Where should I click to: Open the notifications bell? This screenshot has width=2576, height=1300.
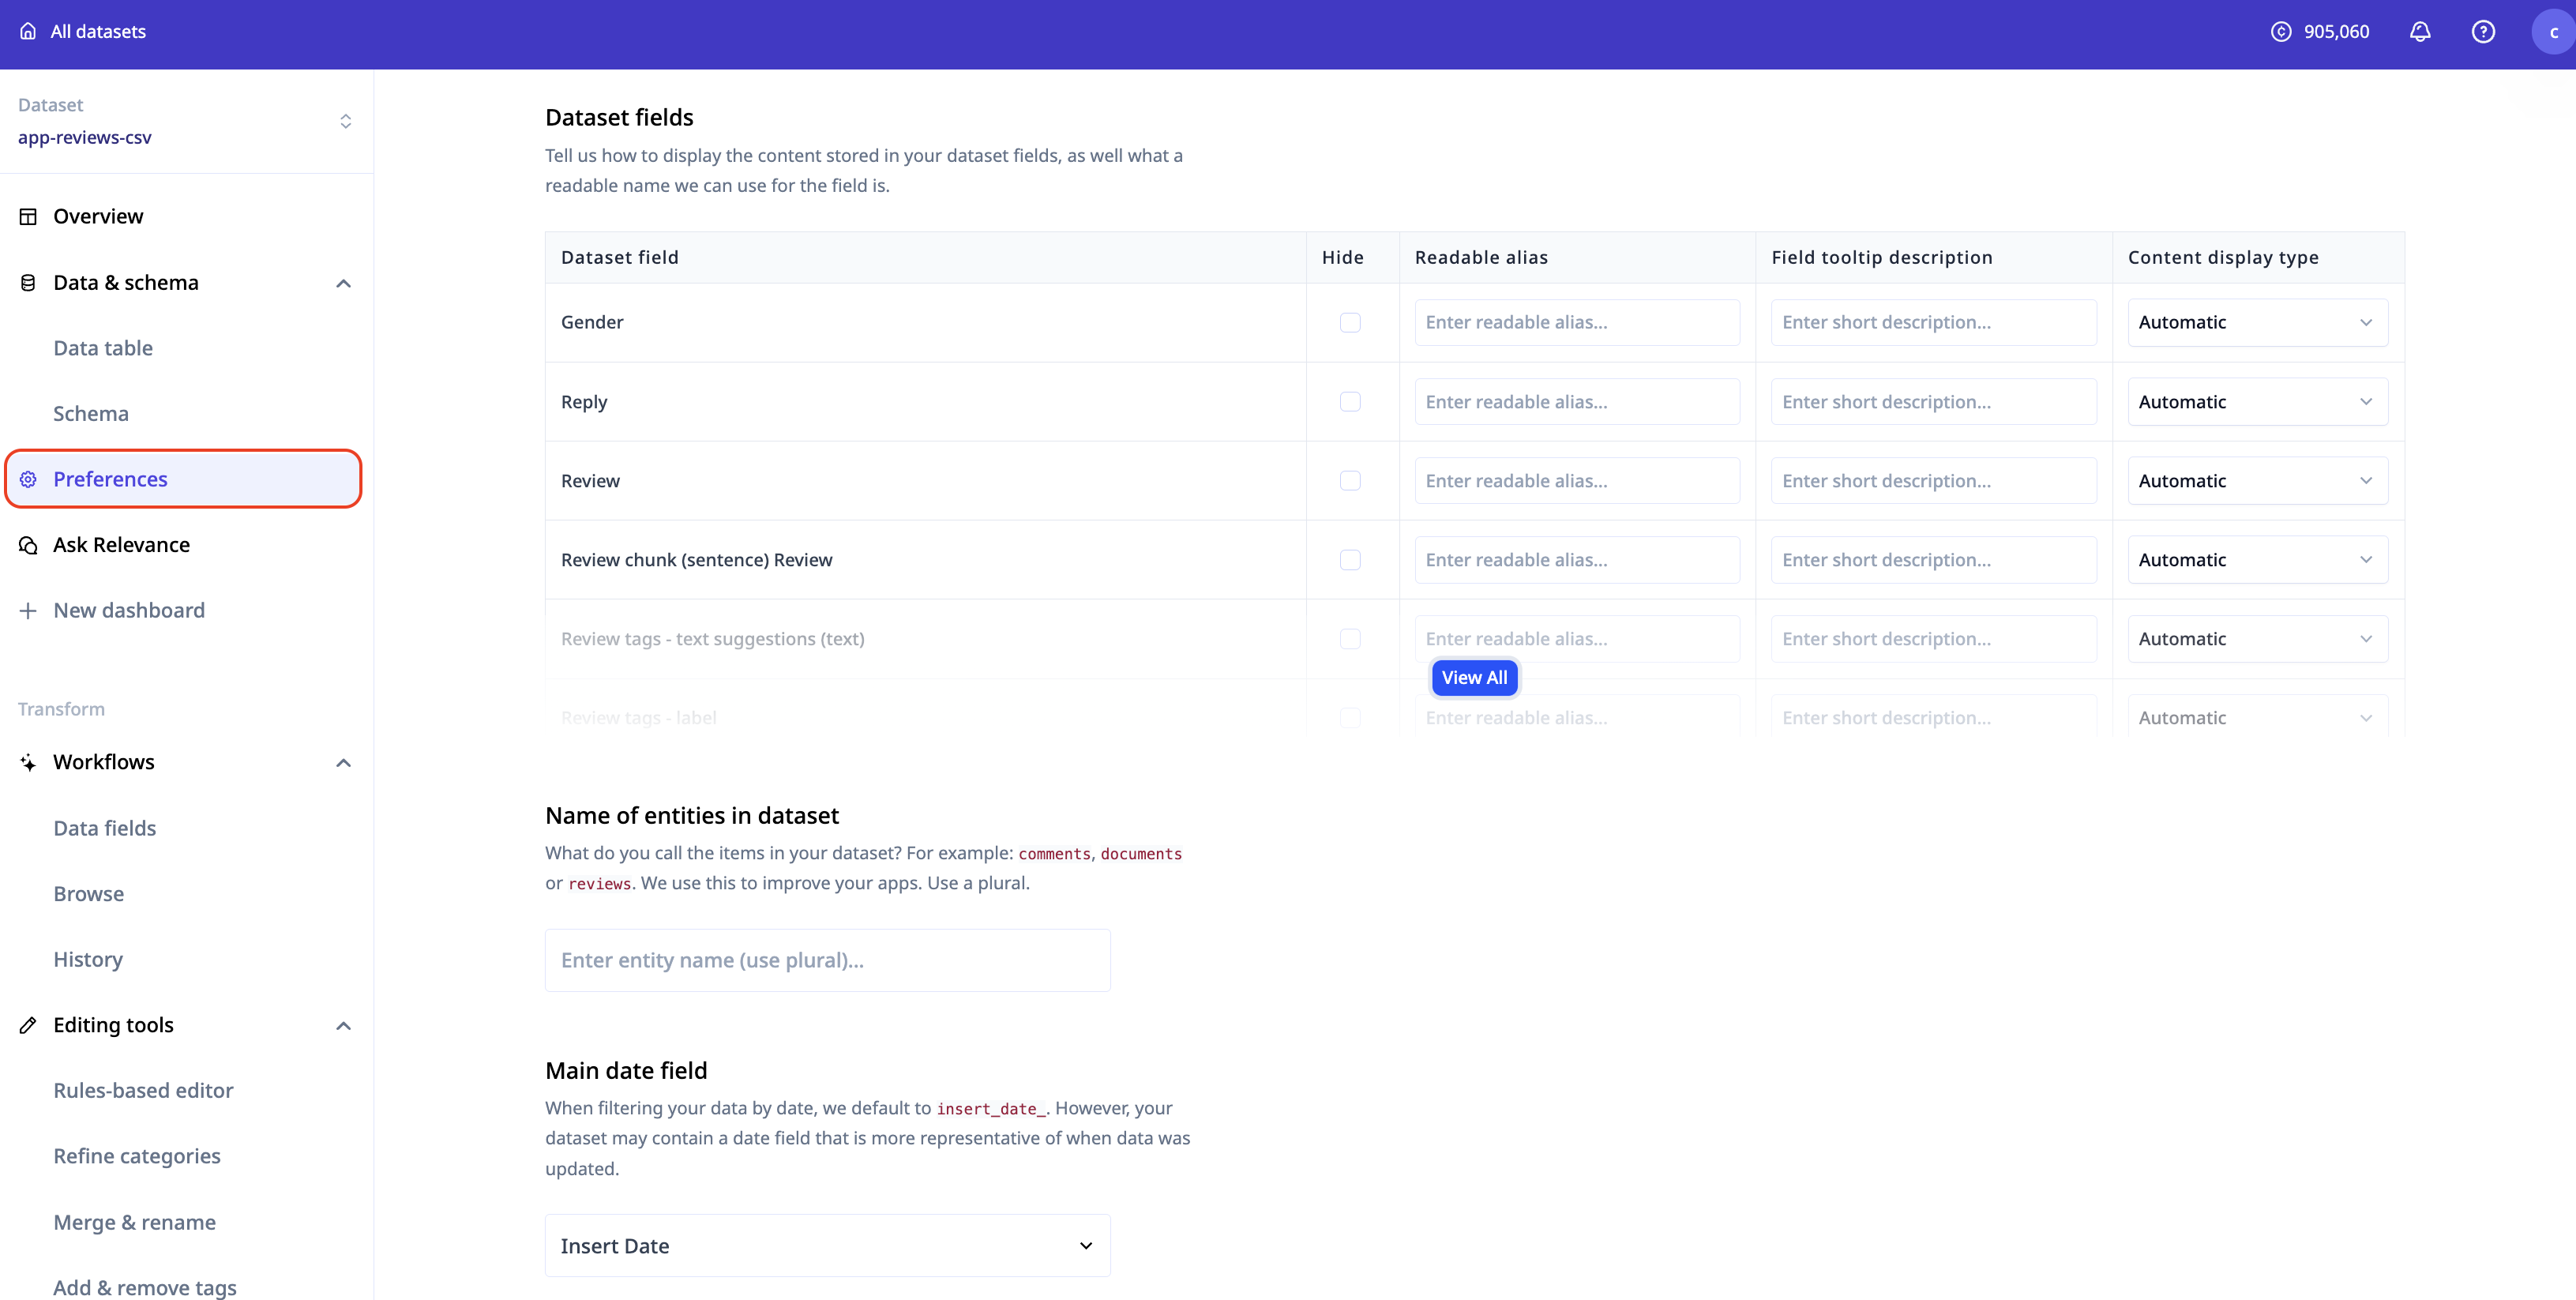pos(2419,31)
